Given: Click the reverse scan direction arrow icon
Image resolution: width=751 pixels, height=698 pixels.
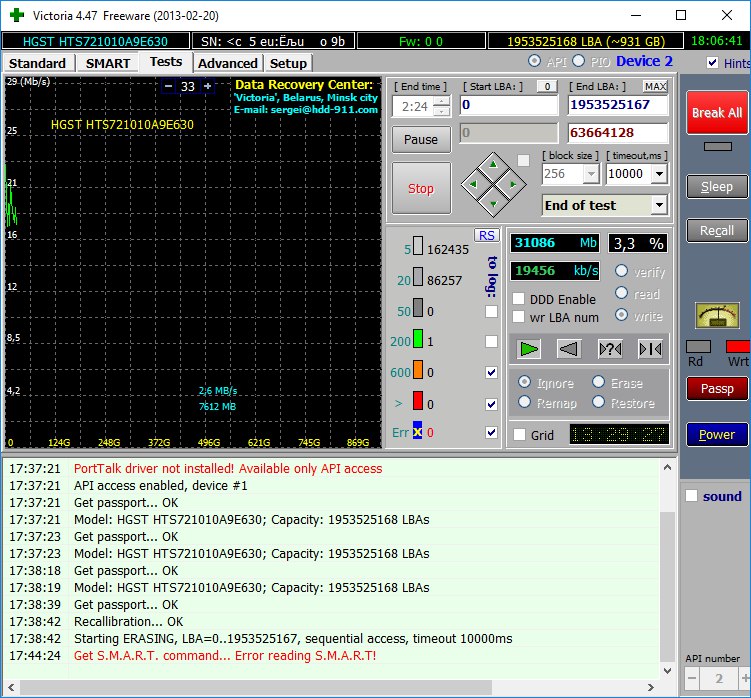Looking at the screenshot, I should point(569,348).
